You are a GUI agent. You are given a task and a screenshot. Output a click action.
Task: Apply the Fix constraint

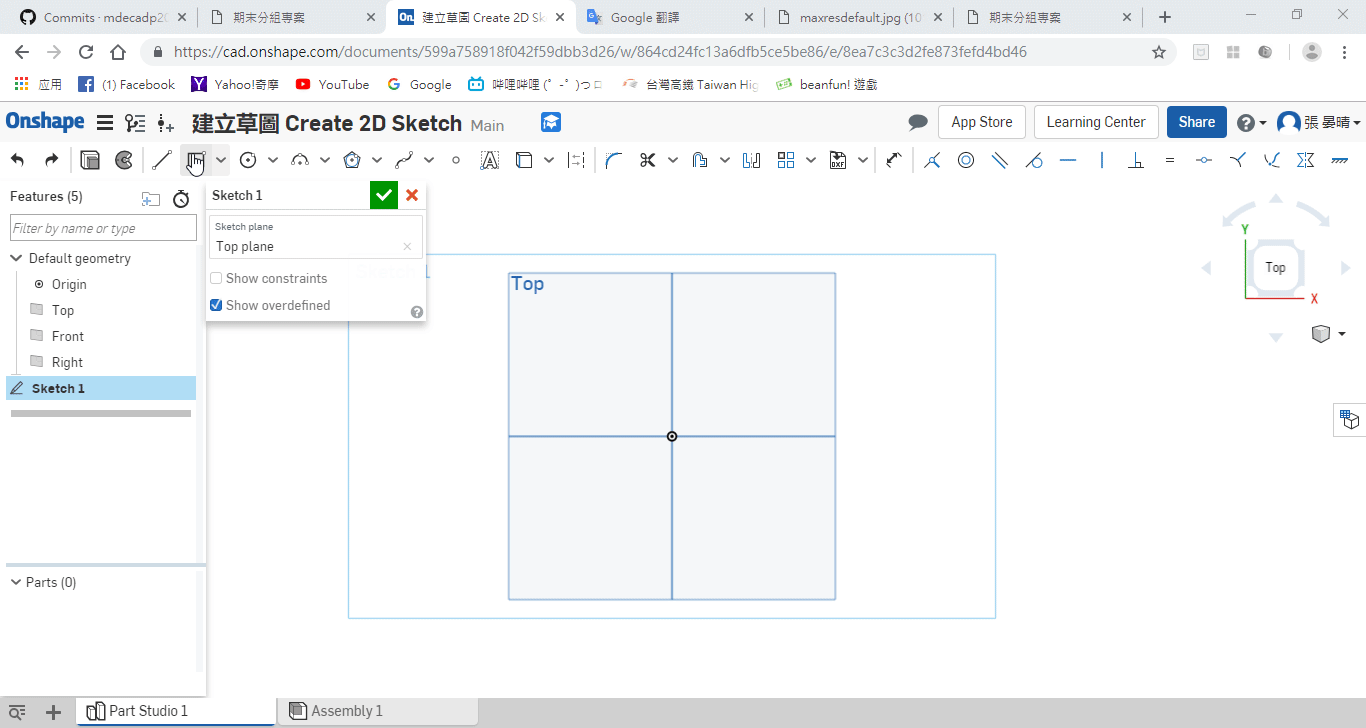(x=1339, y=160)
